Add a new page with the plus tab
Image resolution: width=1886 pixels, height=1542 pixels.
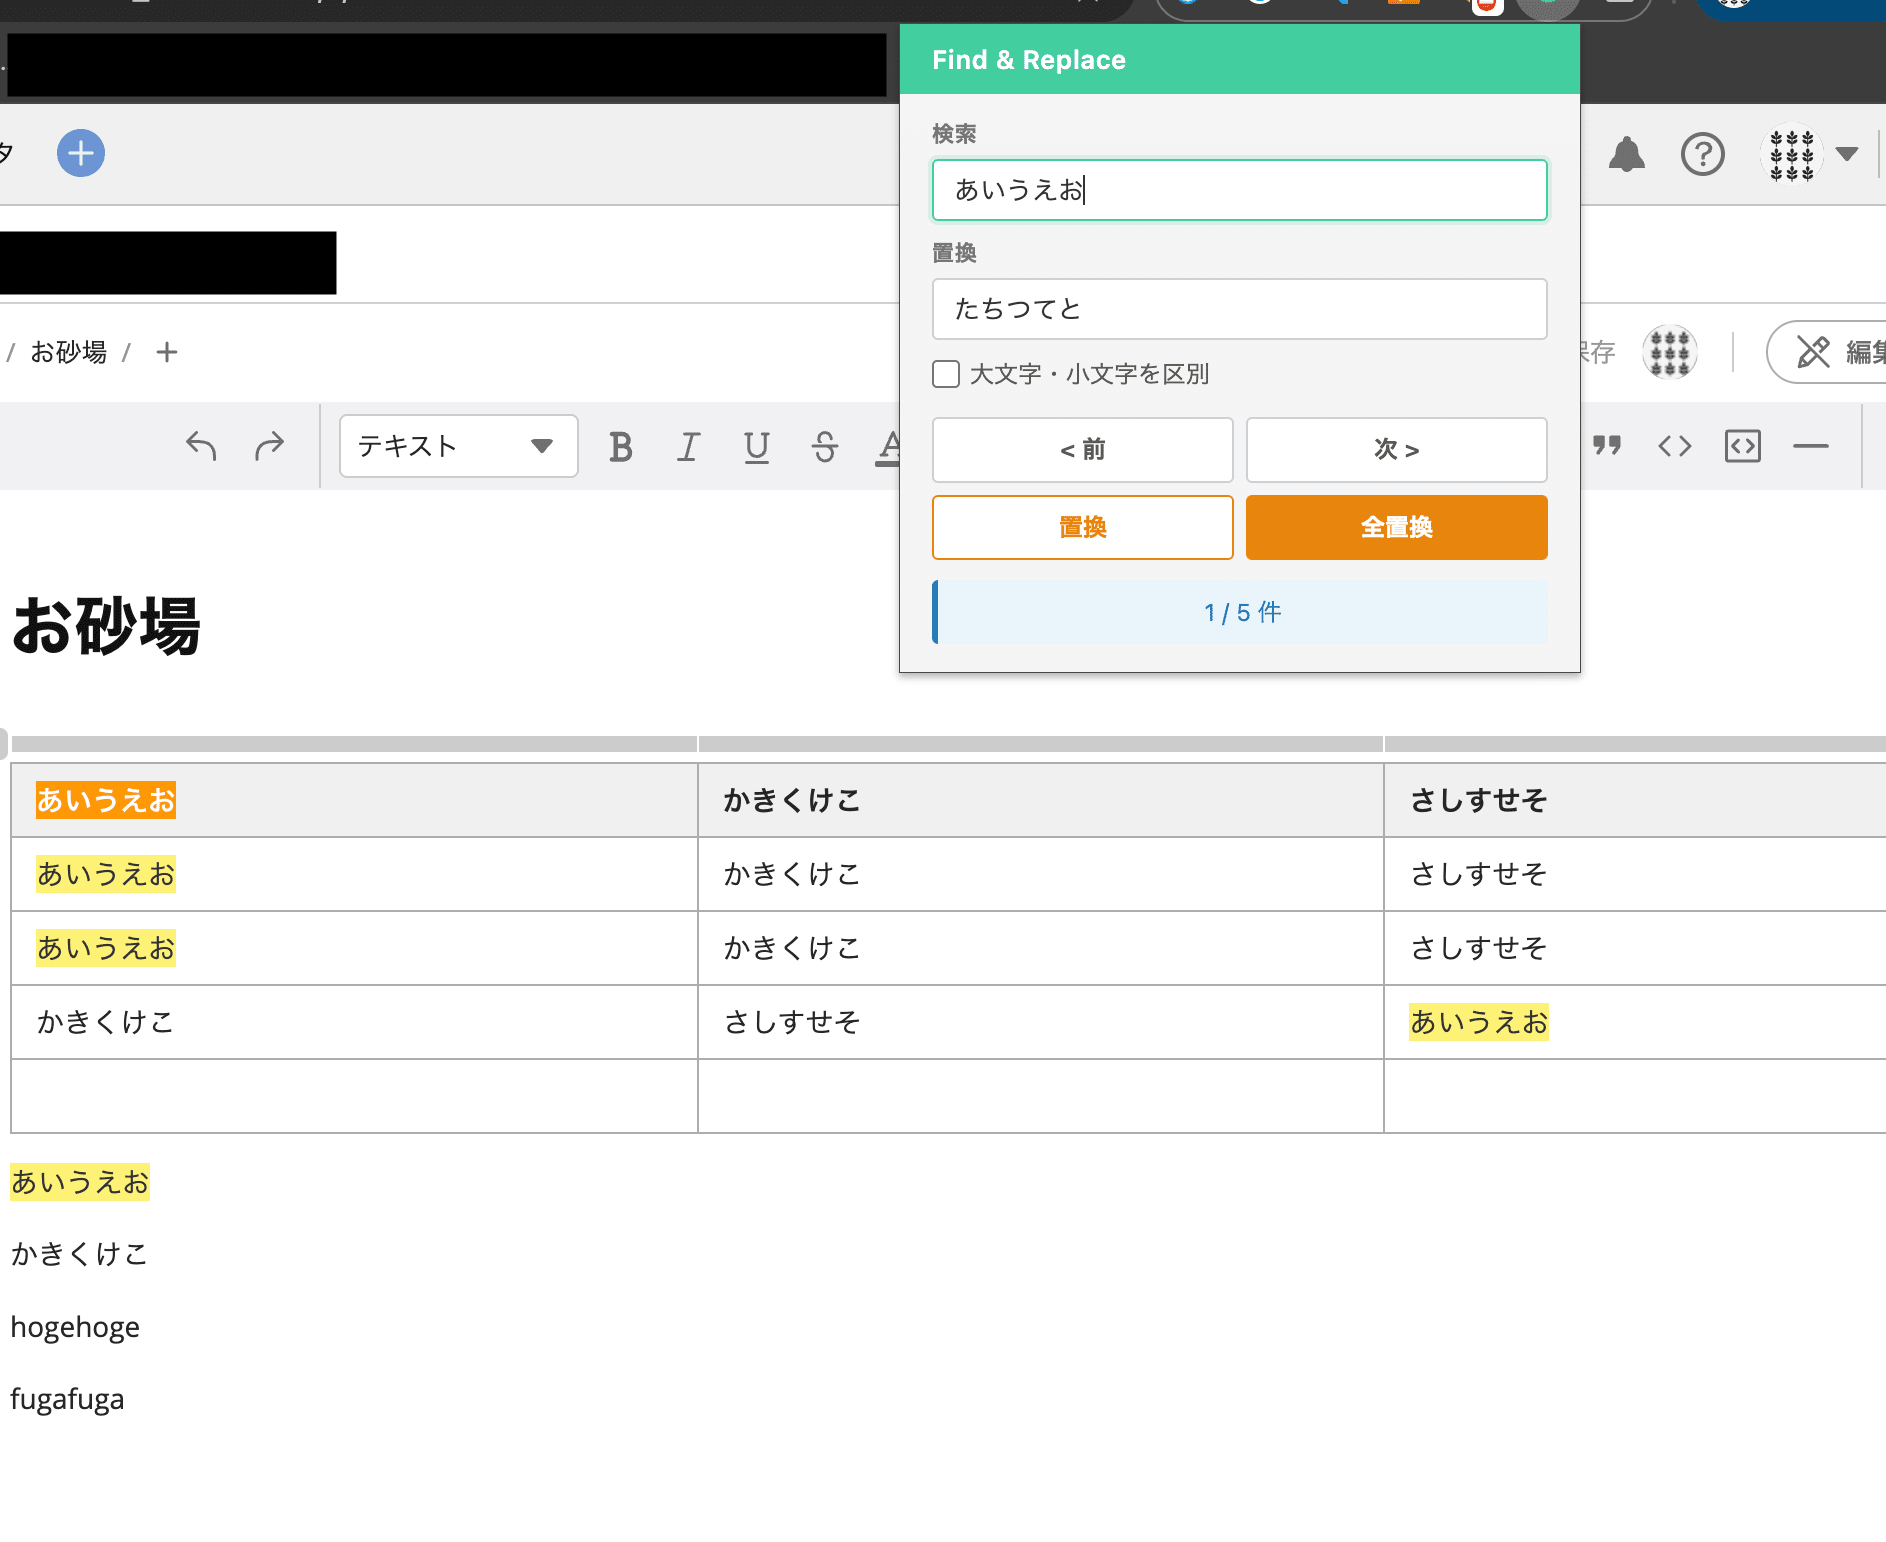click(x=166, y=352)
